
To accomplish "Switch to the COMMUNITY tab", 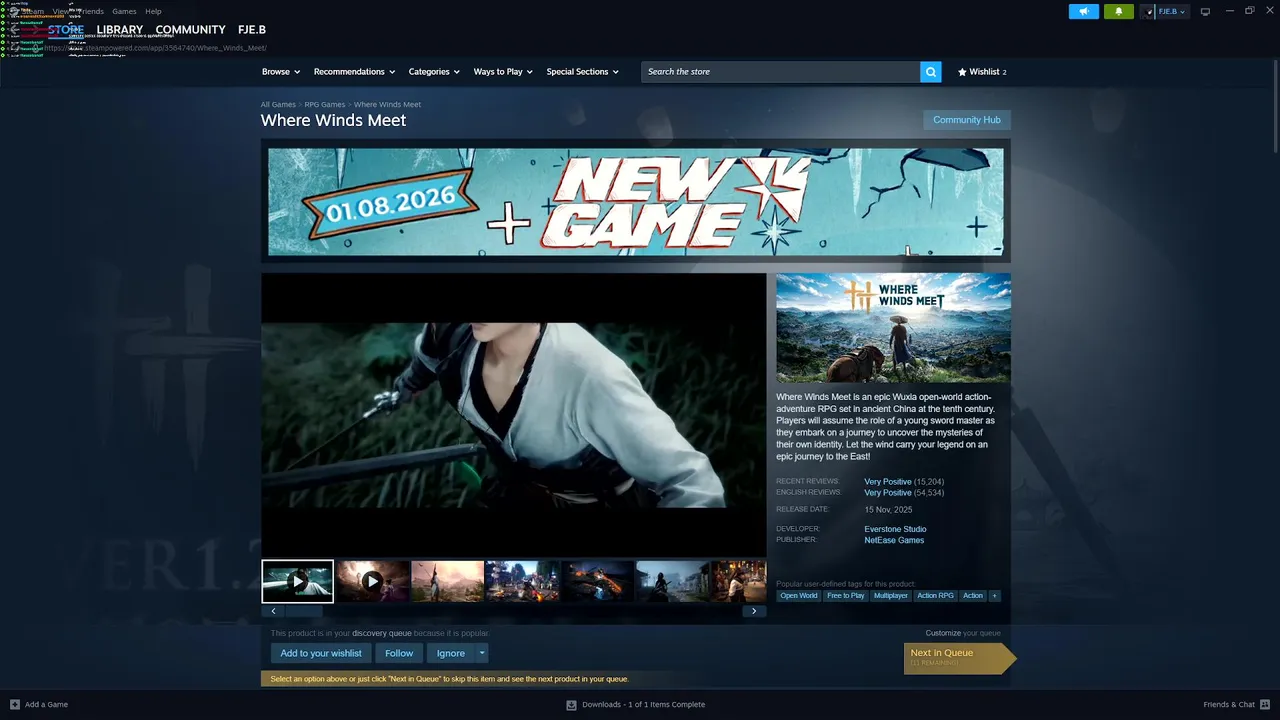I will 190,30.
